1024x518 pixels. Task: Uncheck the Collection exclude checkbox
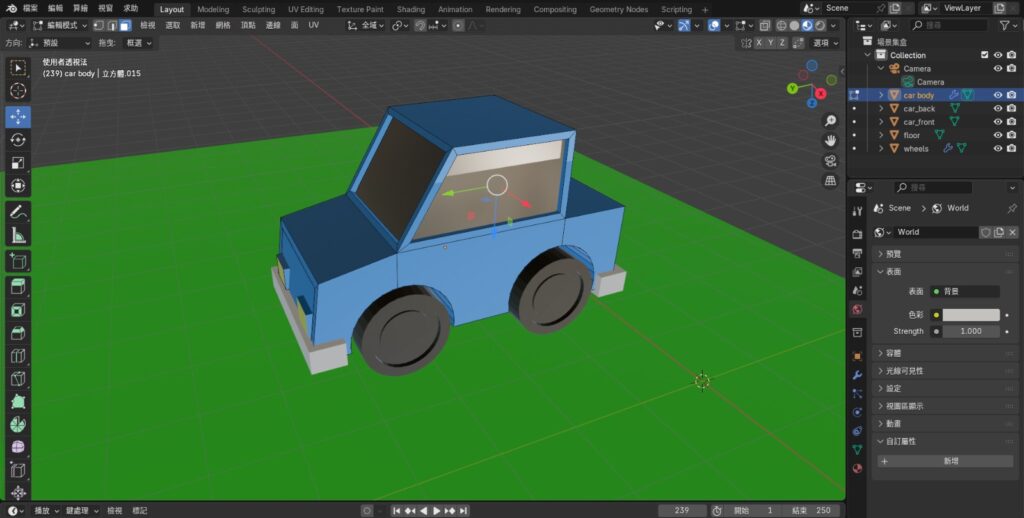point(984,55)
